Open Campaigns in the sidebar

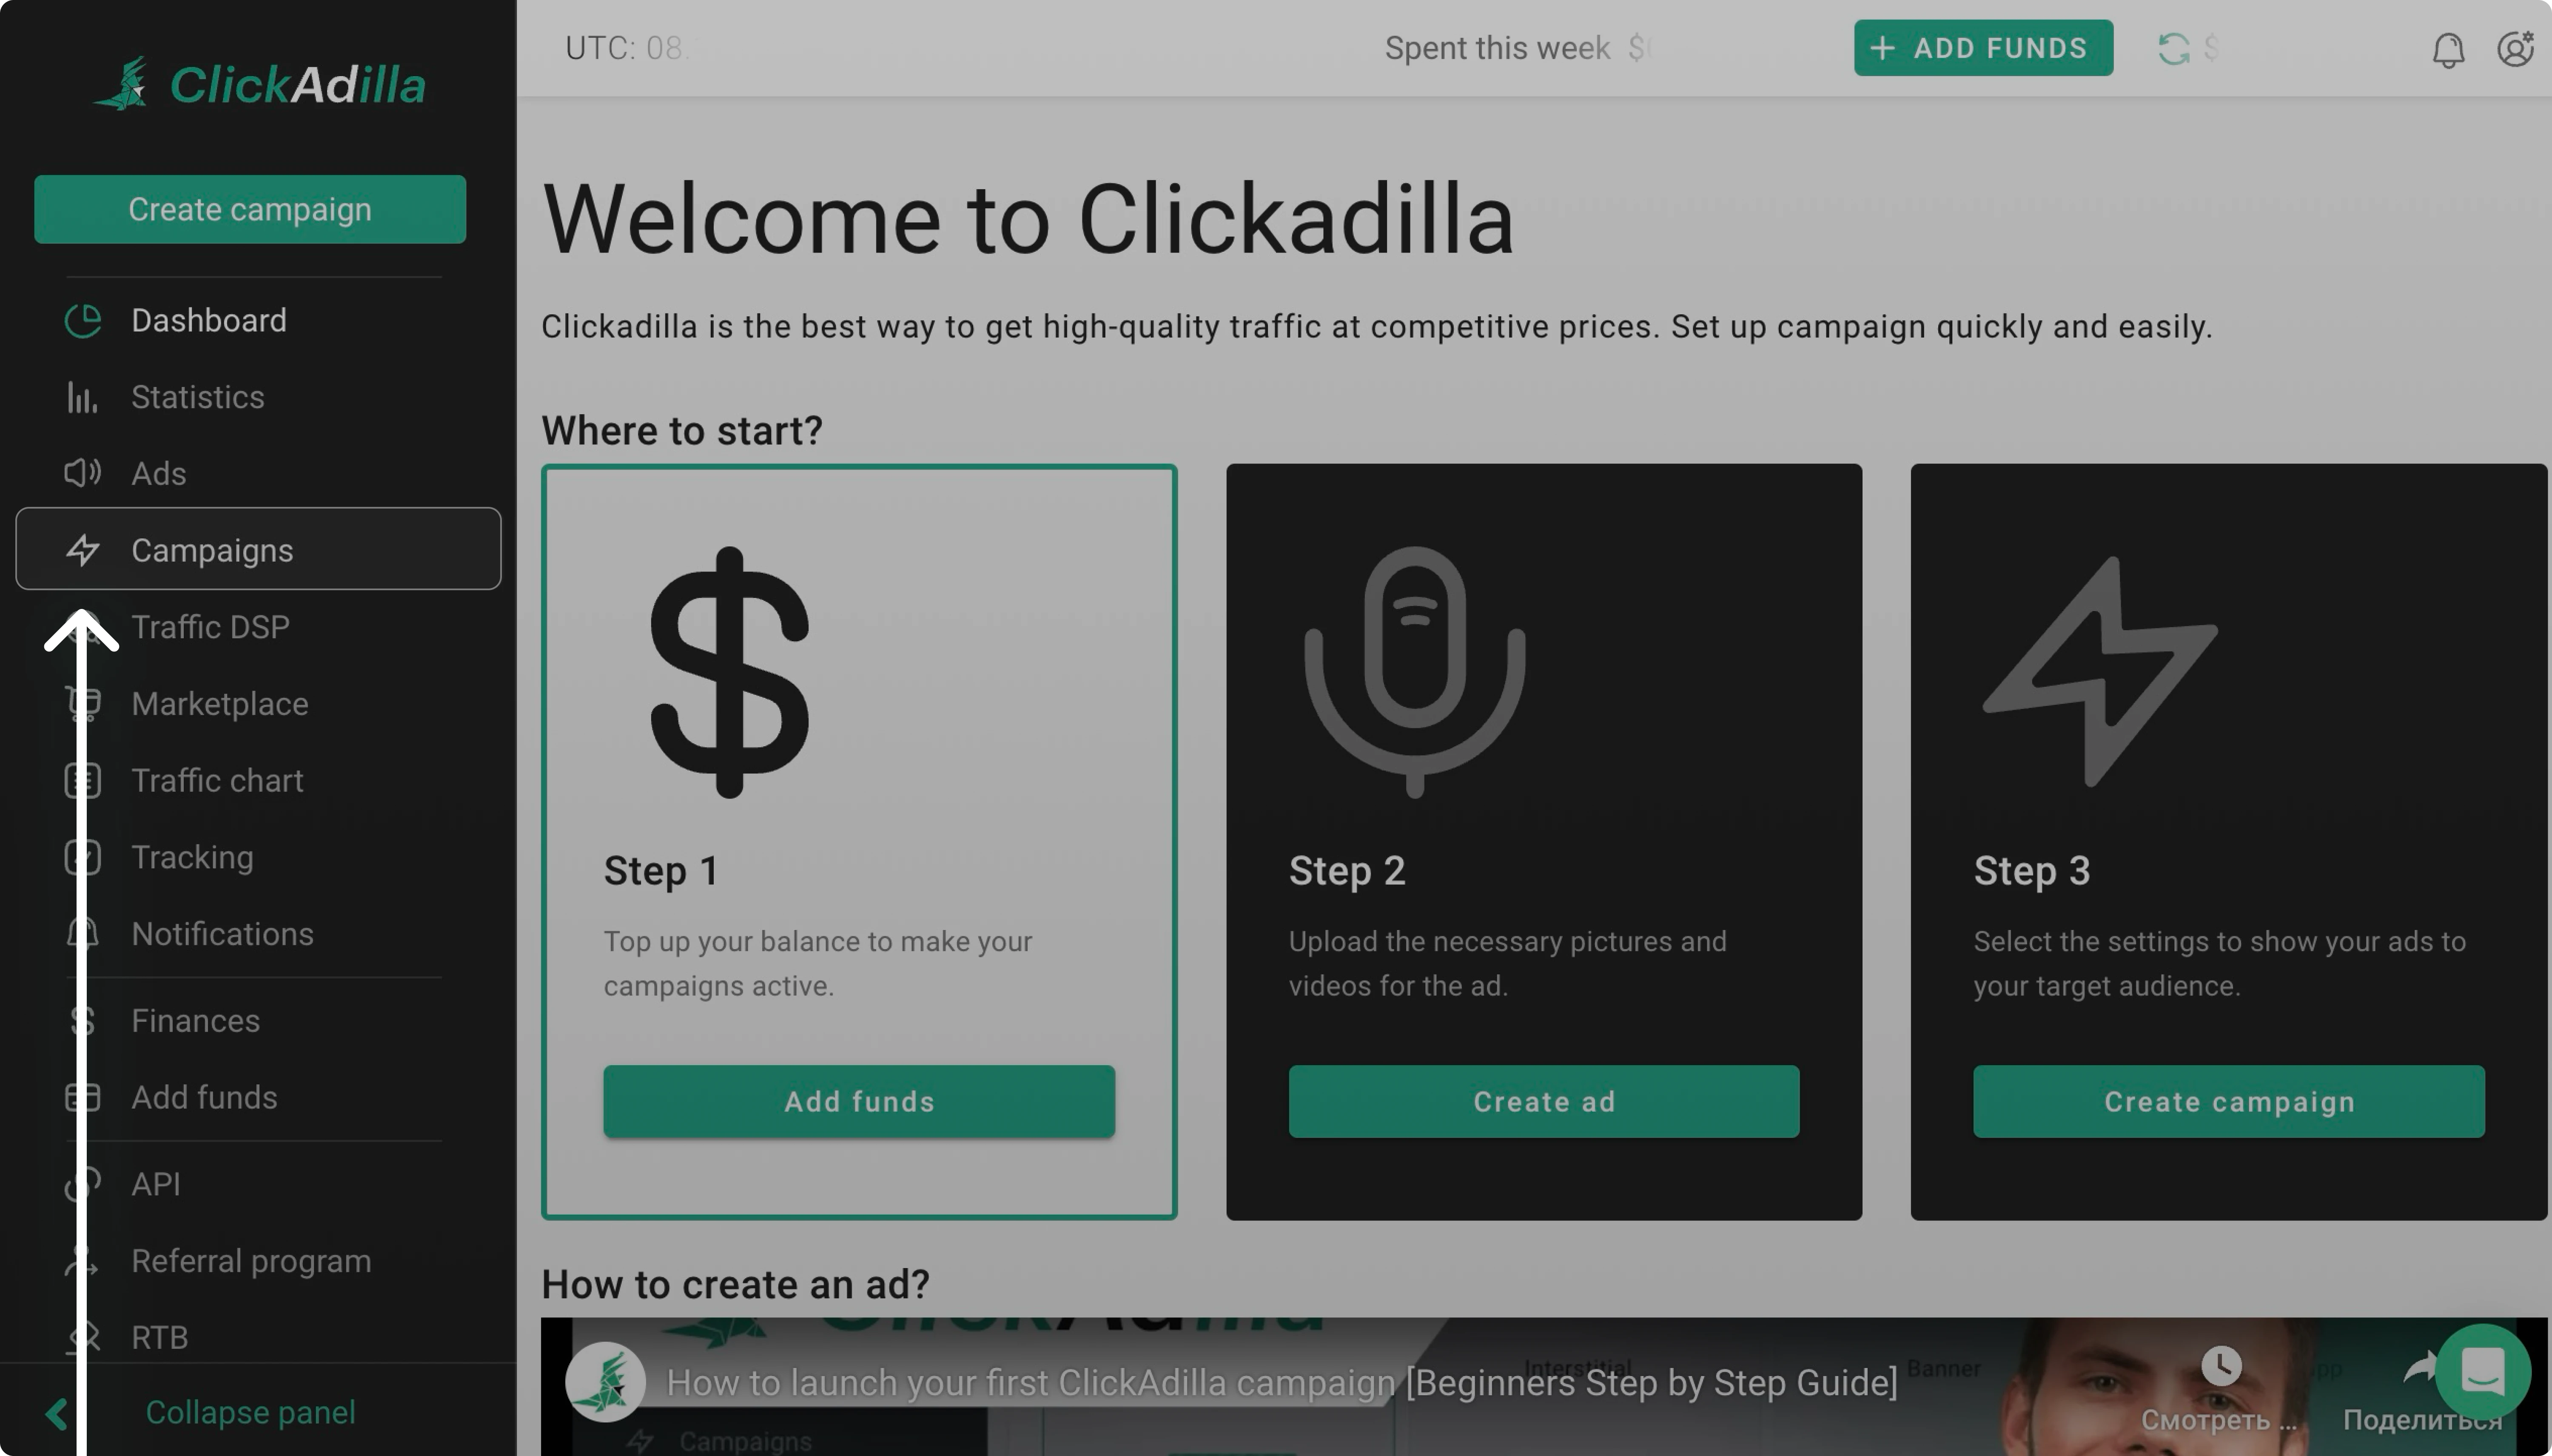(258, 549)
